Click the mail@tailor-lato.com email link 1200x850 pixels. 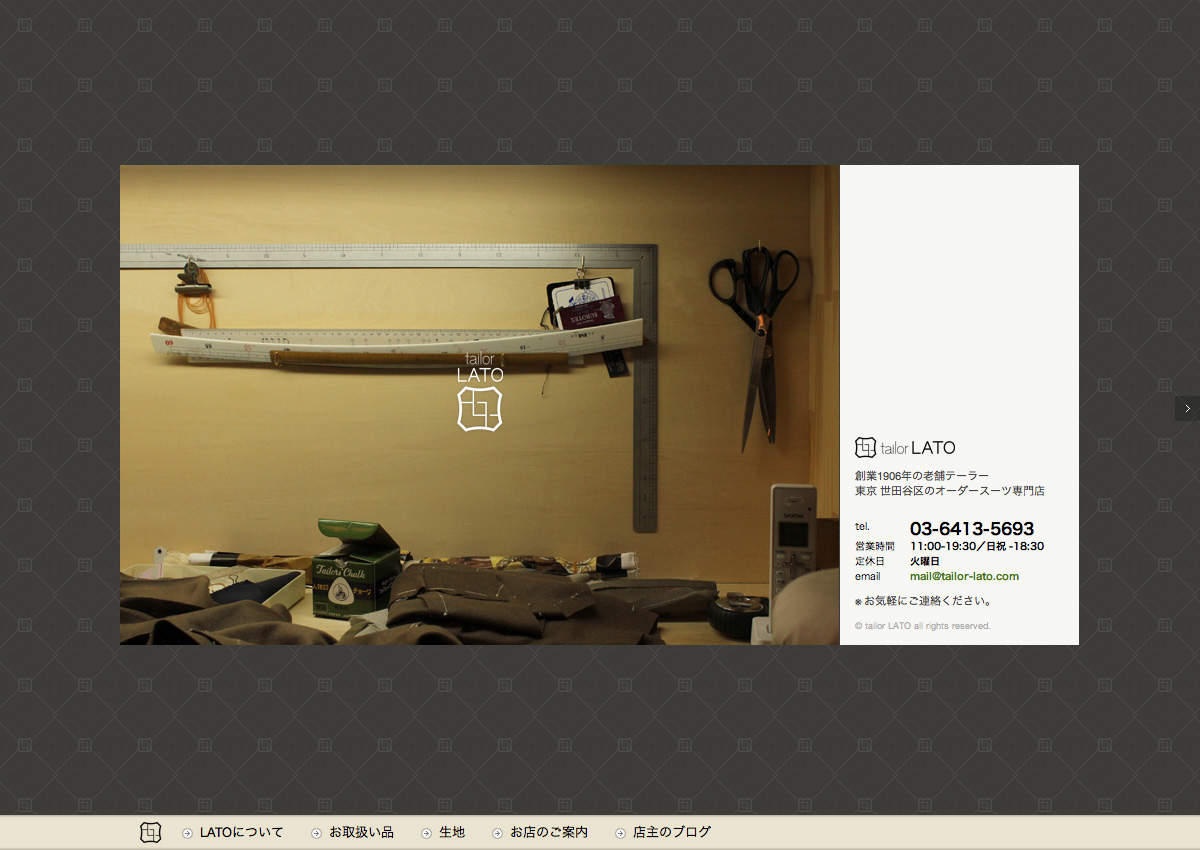pos(964,576)
